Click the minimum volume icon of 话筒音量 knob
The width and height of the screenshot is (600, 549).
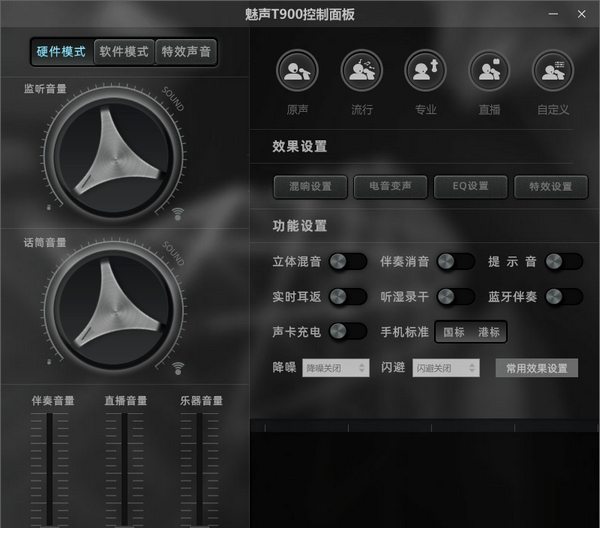click(x=49, y=362)
